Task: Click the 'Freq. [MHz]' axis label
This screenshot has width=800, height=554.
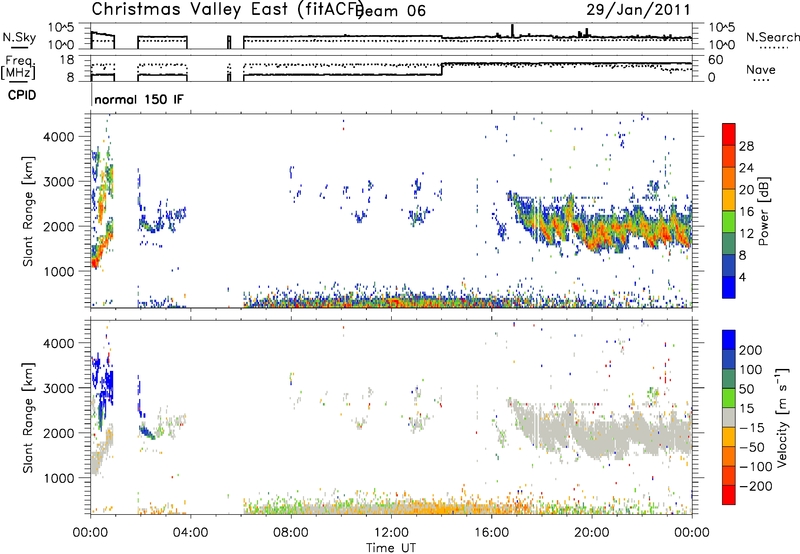Action: [19, 68]
